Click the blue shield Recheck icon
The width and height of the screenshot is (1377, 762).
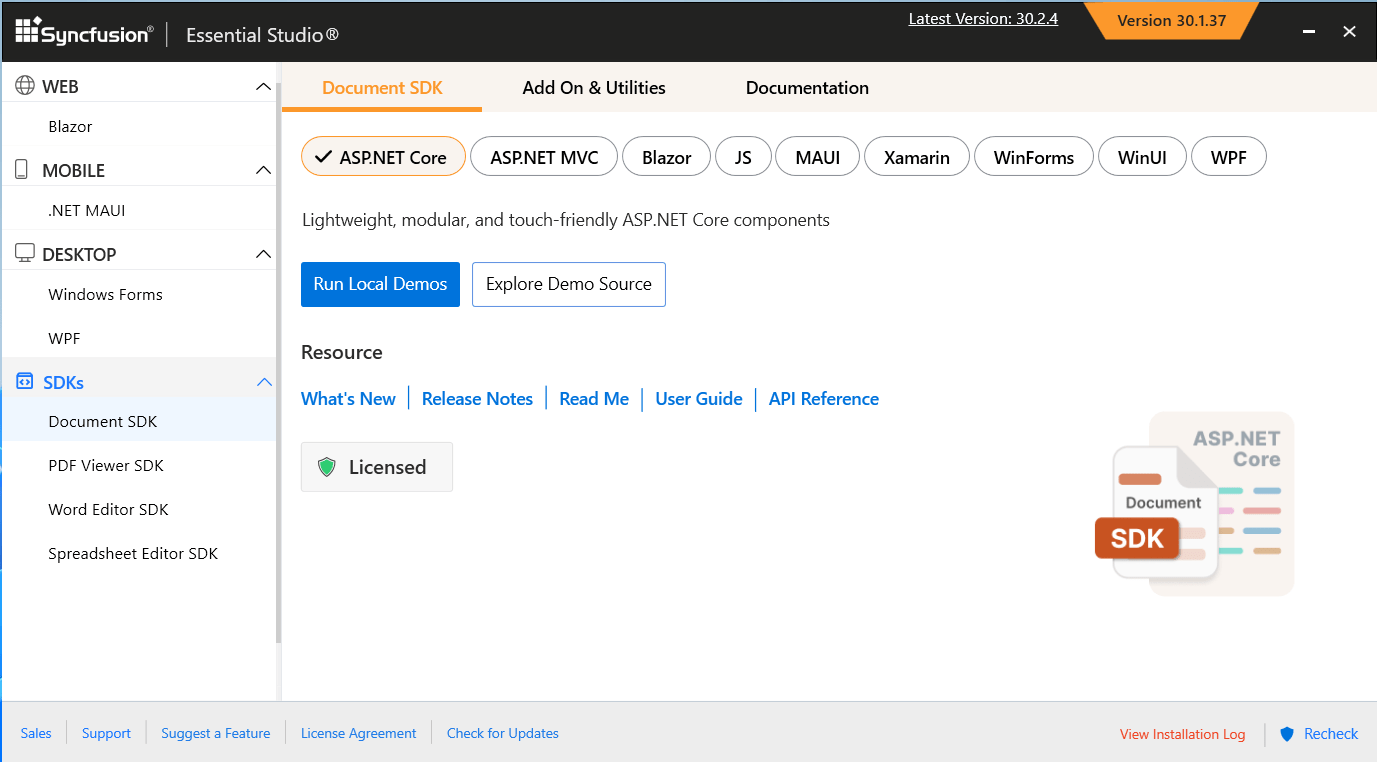click(x=1288, y=733)
